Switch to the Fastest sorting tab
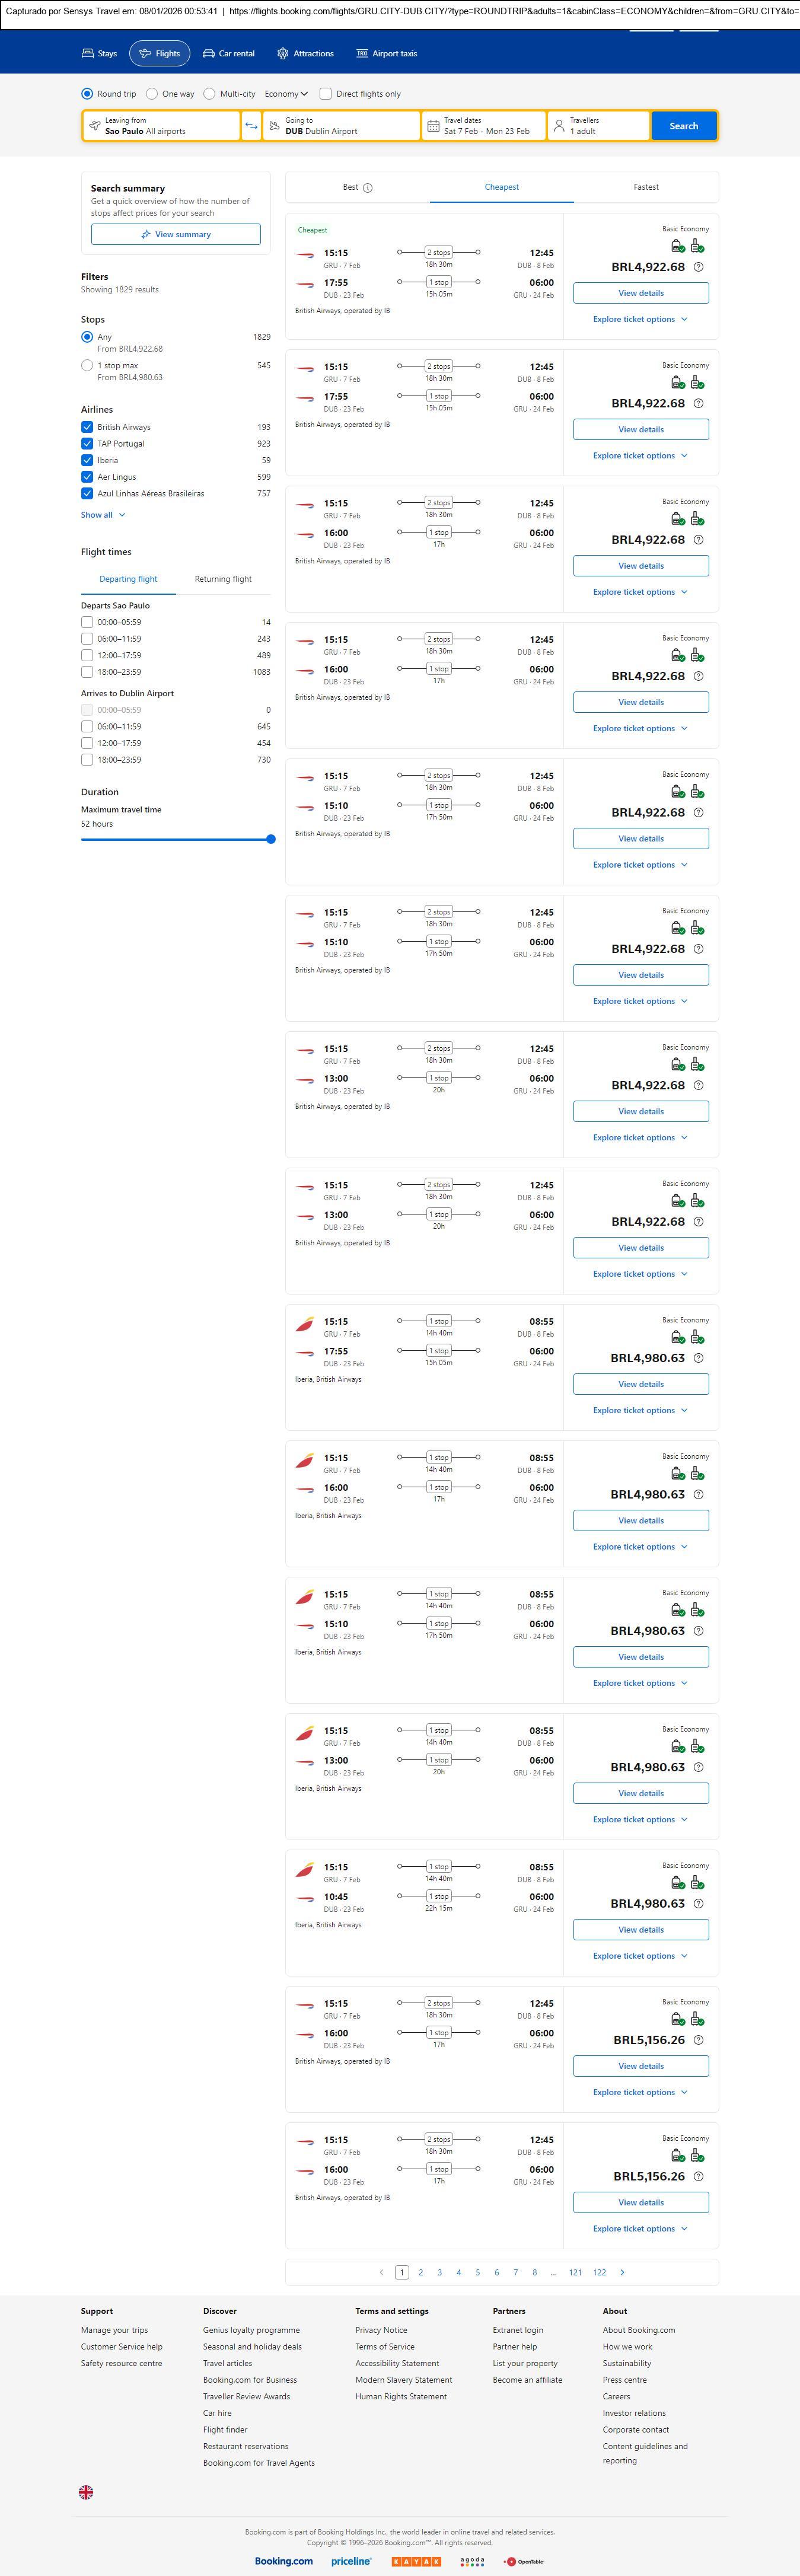Viewport: 800px width, 2576px height. click(x=646, y=187)
